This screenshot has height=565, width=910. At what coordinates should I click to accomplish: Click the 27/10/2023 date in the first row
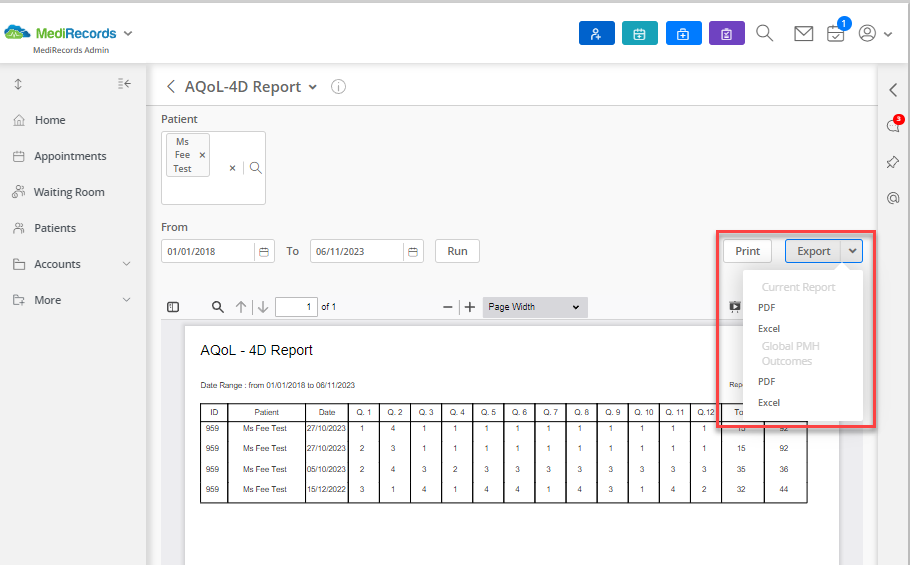click(x=326, y=428)
